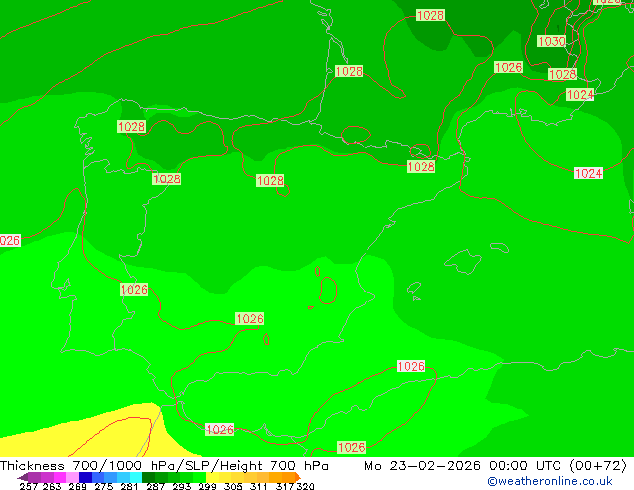
Task: Click the 'Mo 23-02-2026 00:00 UTC (00+72)' timestamp
Action: 495,466
